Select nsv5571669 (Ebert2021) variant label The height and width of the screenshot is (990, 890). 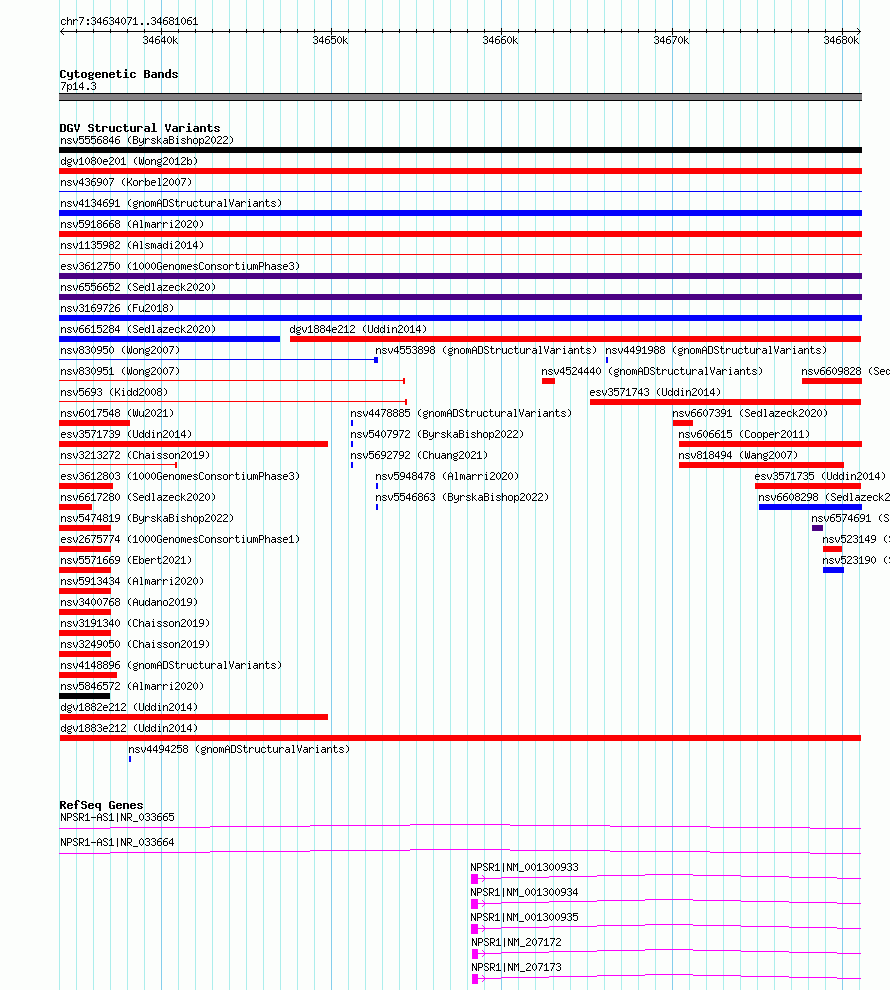pyautogui.click(x=126, y=560)
